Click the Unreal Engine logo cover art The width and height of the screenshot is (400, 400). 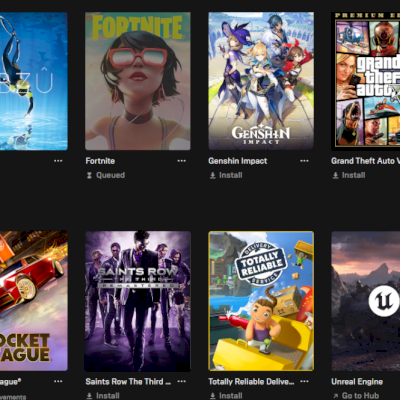366,301
